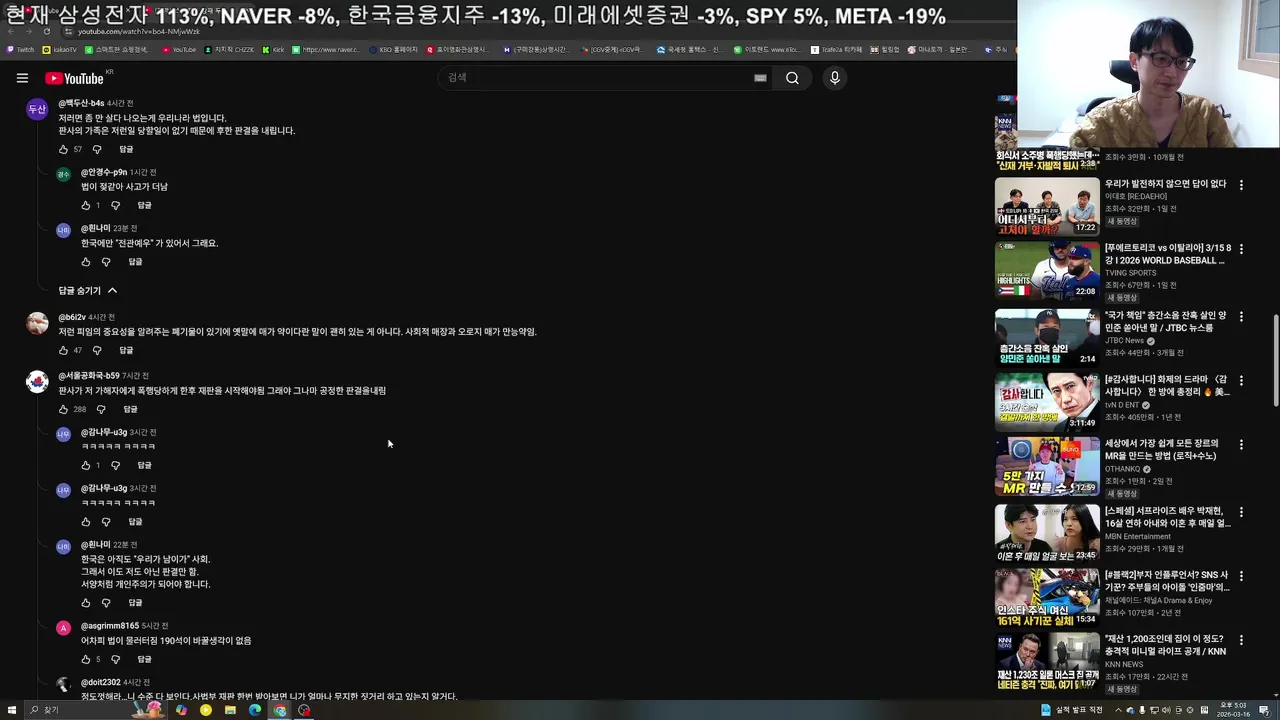Play the tvN 감사합니다 drama thumbnail
The height and width of the screenshot is (720, 1280).
pyautogui.click(x=1047, y=401)
